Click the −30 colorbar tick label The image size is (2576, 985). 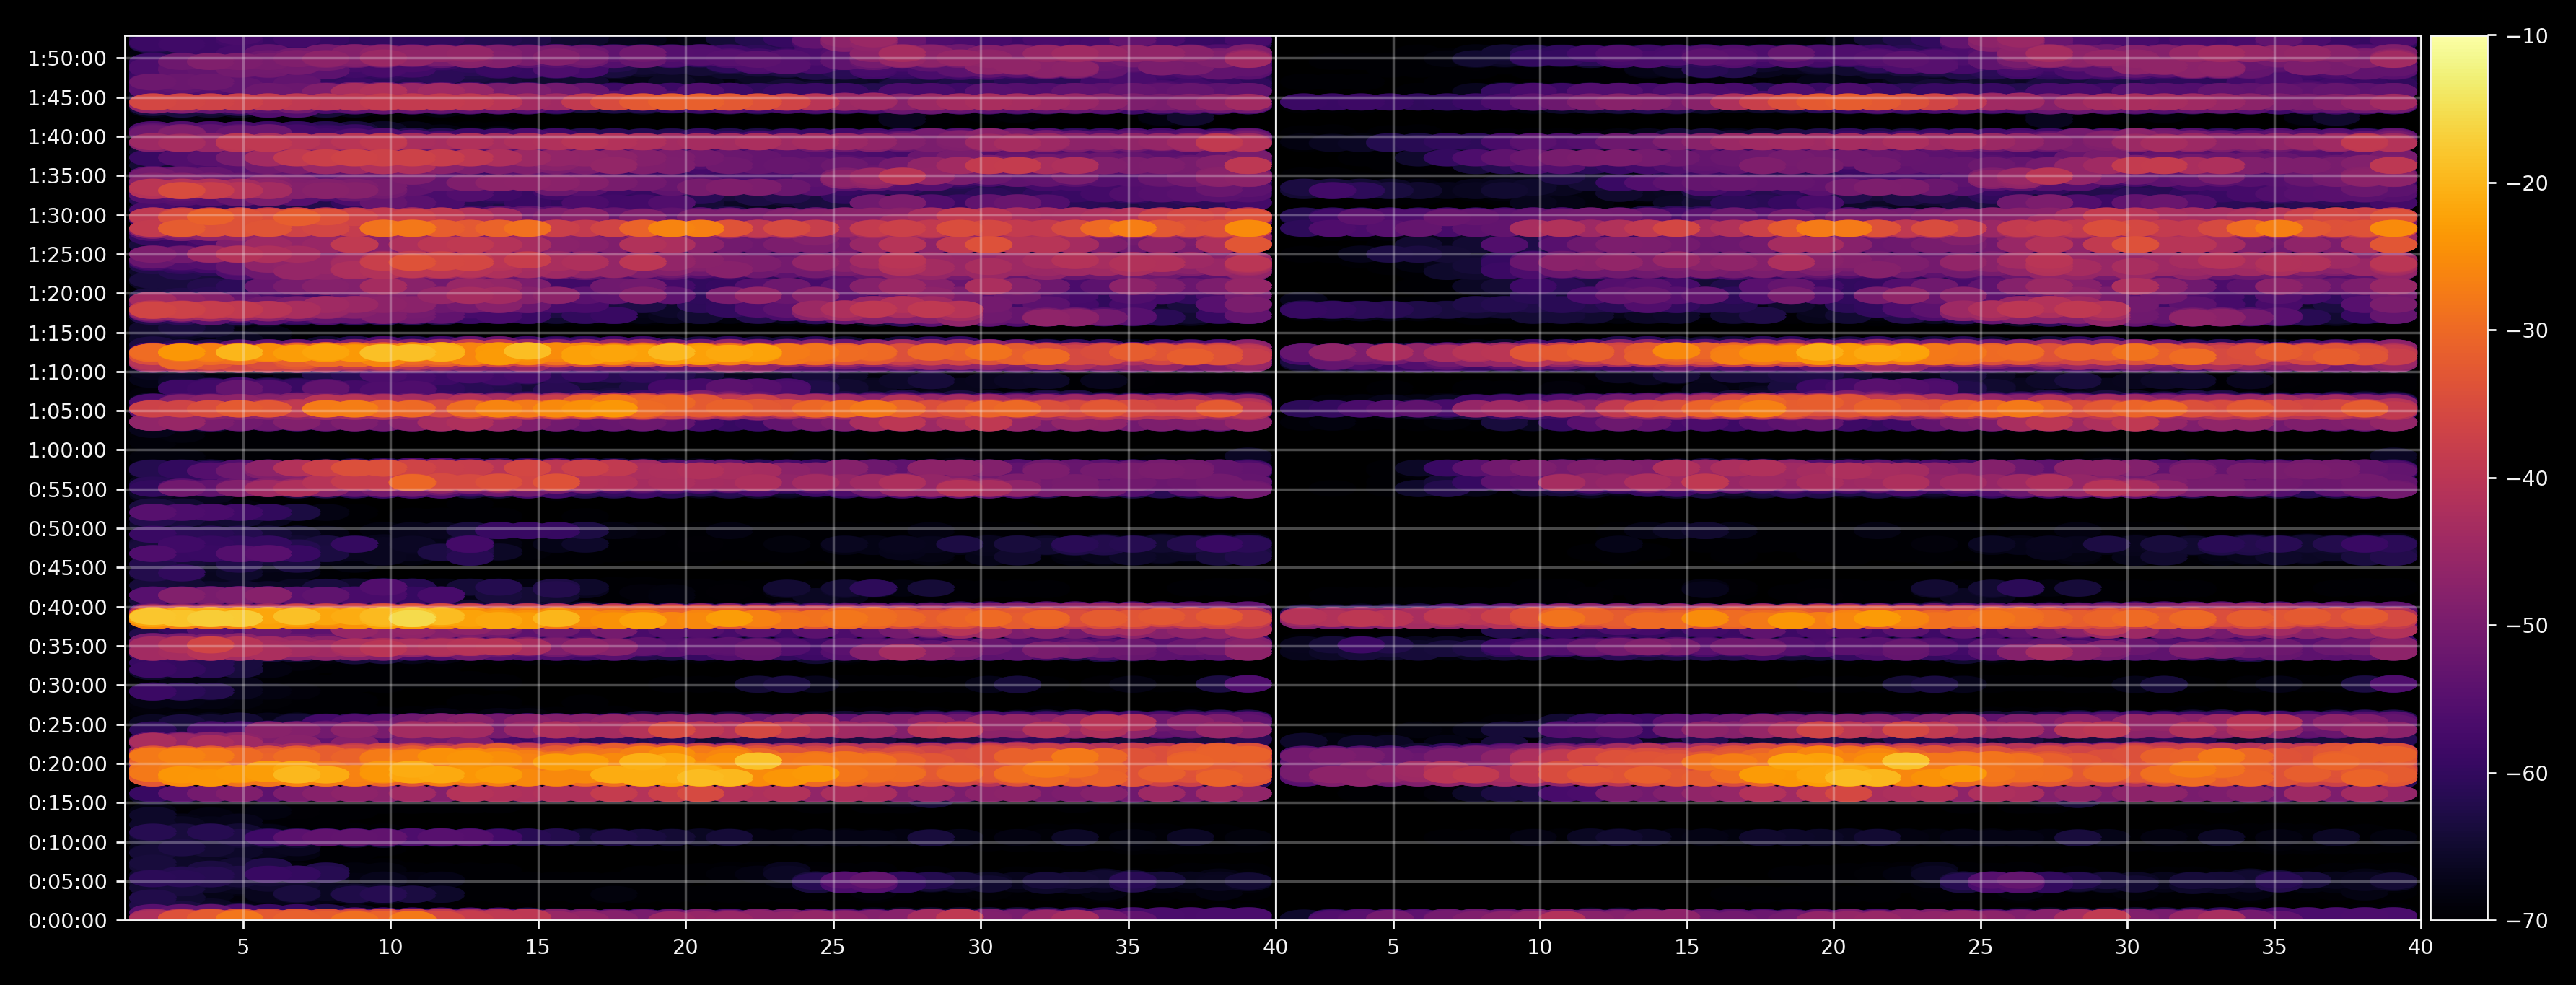pos(2527,331)
